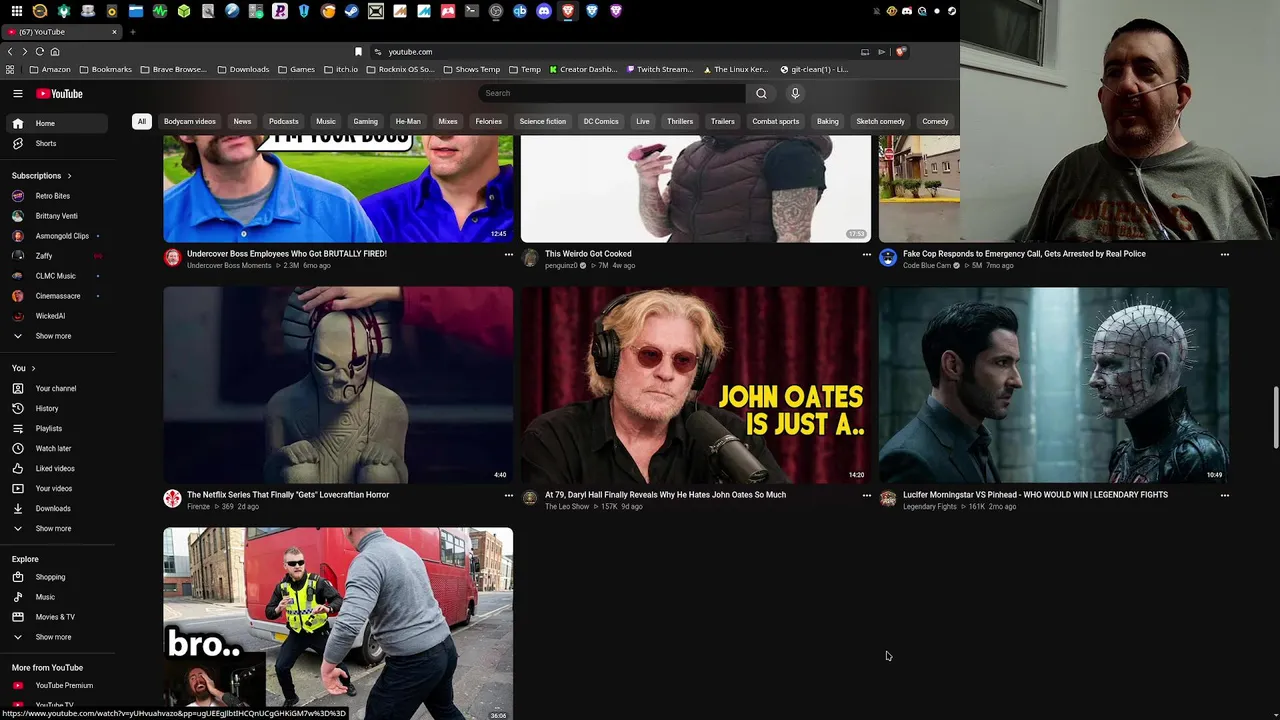Open more options for Undercover Boss video
The width and height of the screenshot is (1280, 720).
pyautogui.click(x=508, y=254)
